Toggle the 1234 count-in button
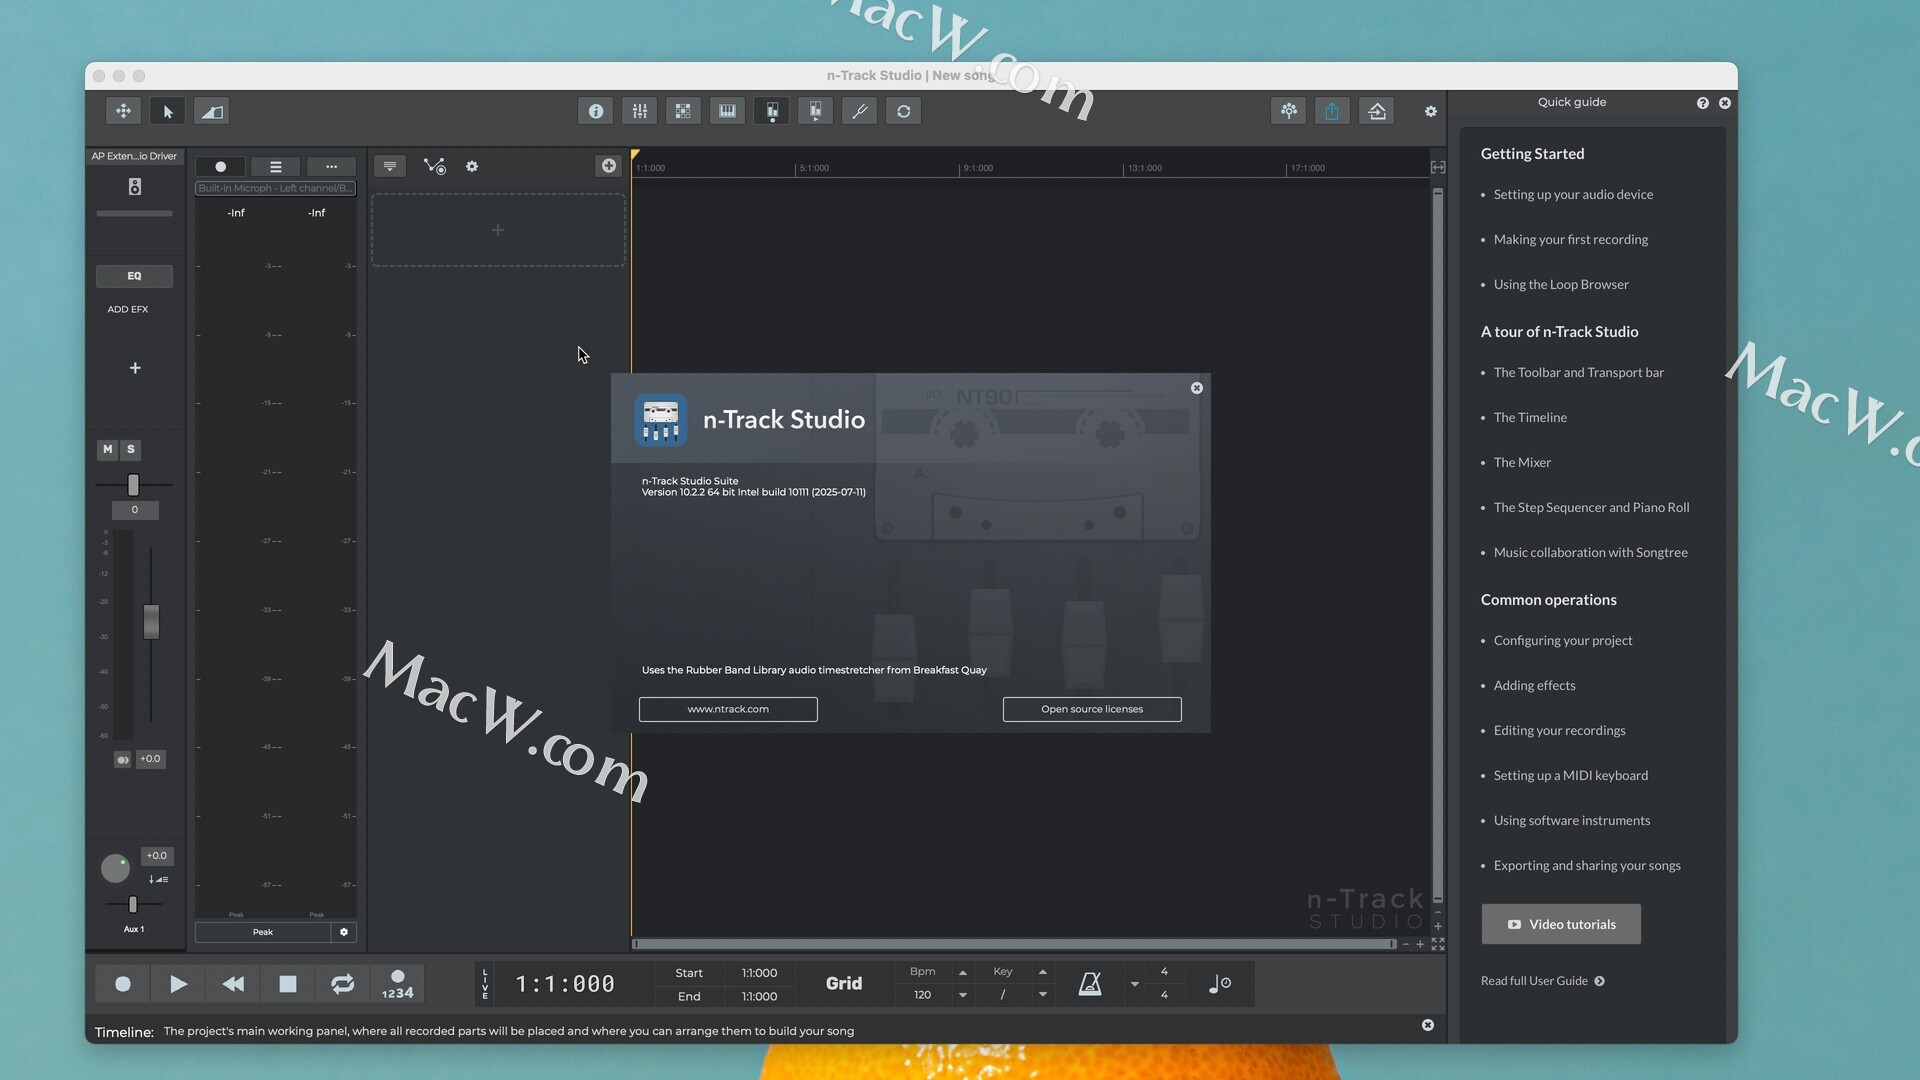The height and width of the screenshot is (1080, 1920). [x=398, y=984]
